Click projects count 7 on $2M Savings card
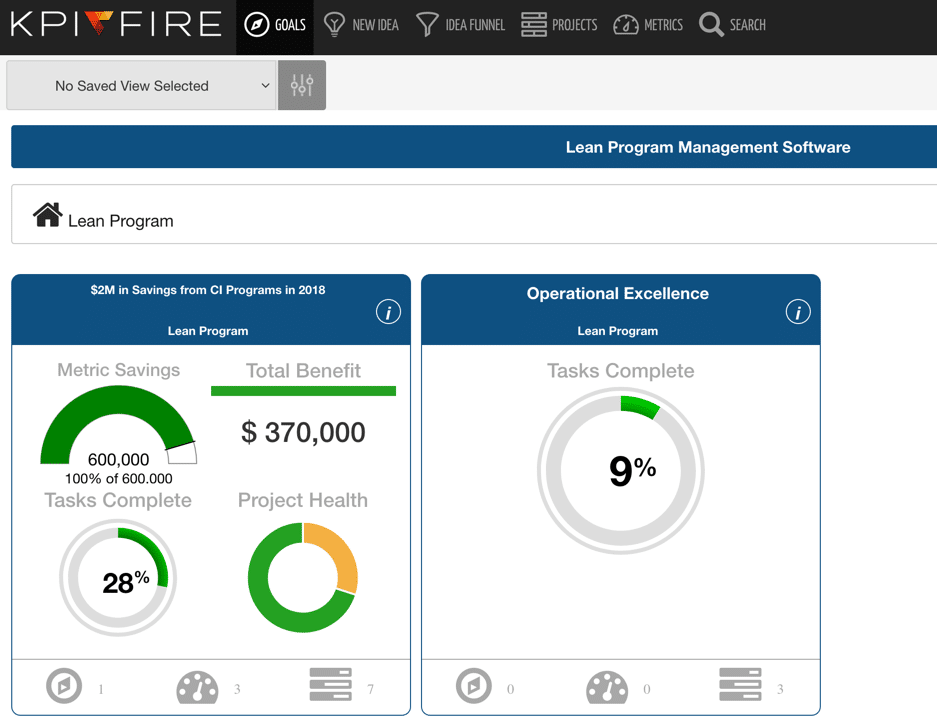The height and width of the screenshot is (721, 937). (x=370, y=689)
